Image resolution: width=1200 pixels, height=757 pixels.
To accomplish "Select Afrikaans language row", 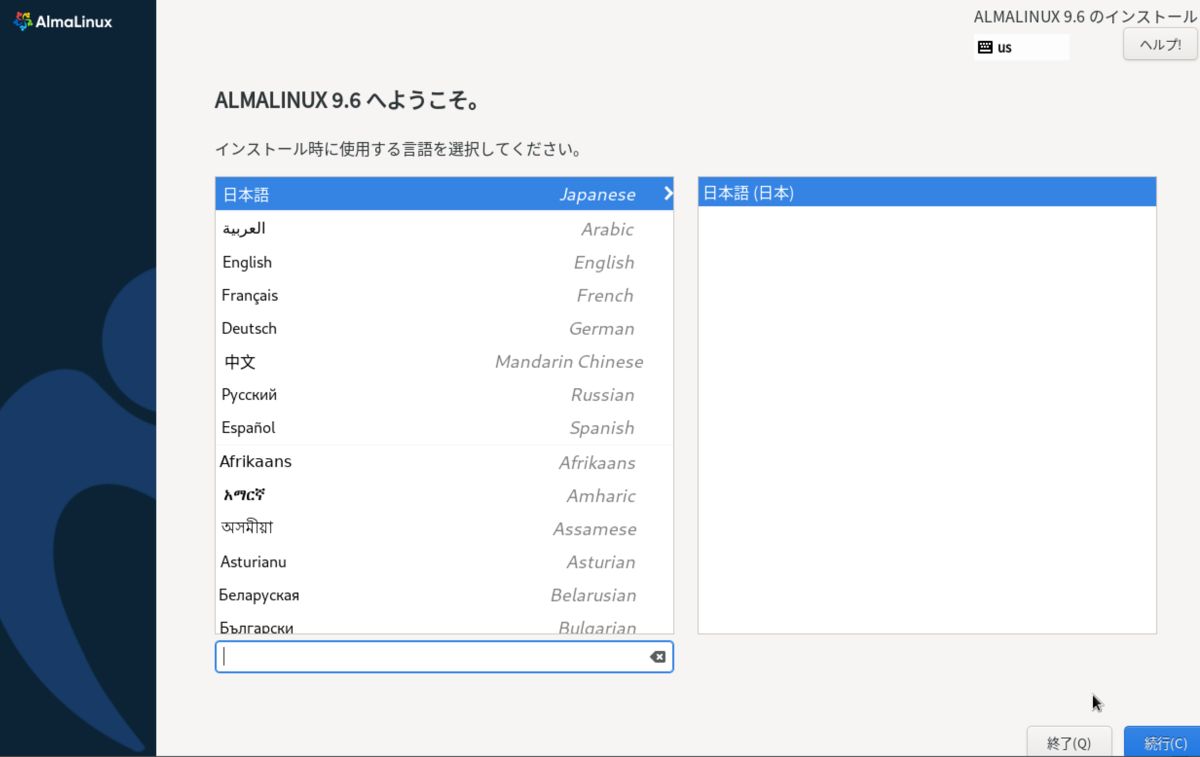I will point(444,462).
